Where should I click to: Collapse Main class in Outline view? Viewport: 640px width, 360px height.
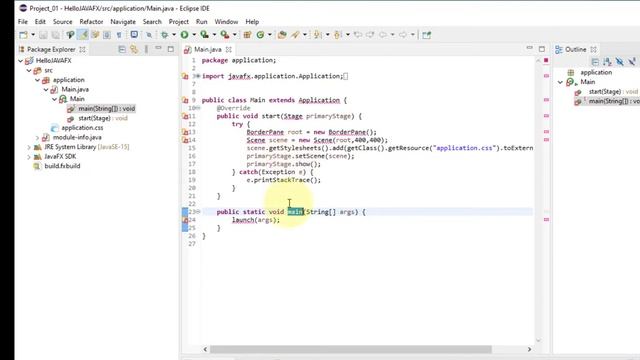pyautogui.click(x=560, y=82)
